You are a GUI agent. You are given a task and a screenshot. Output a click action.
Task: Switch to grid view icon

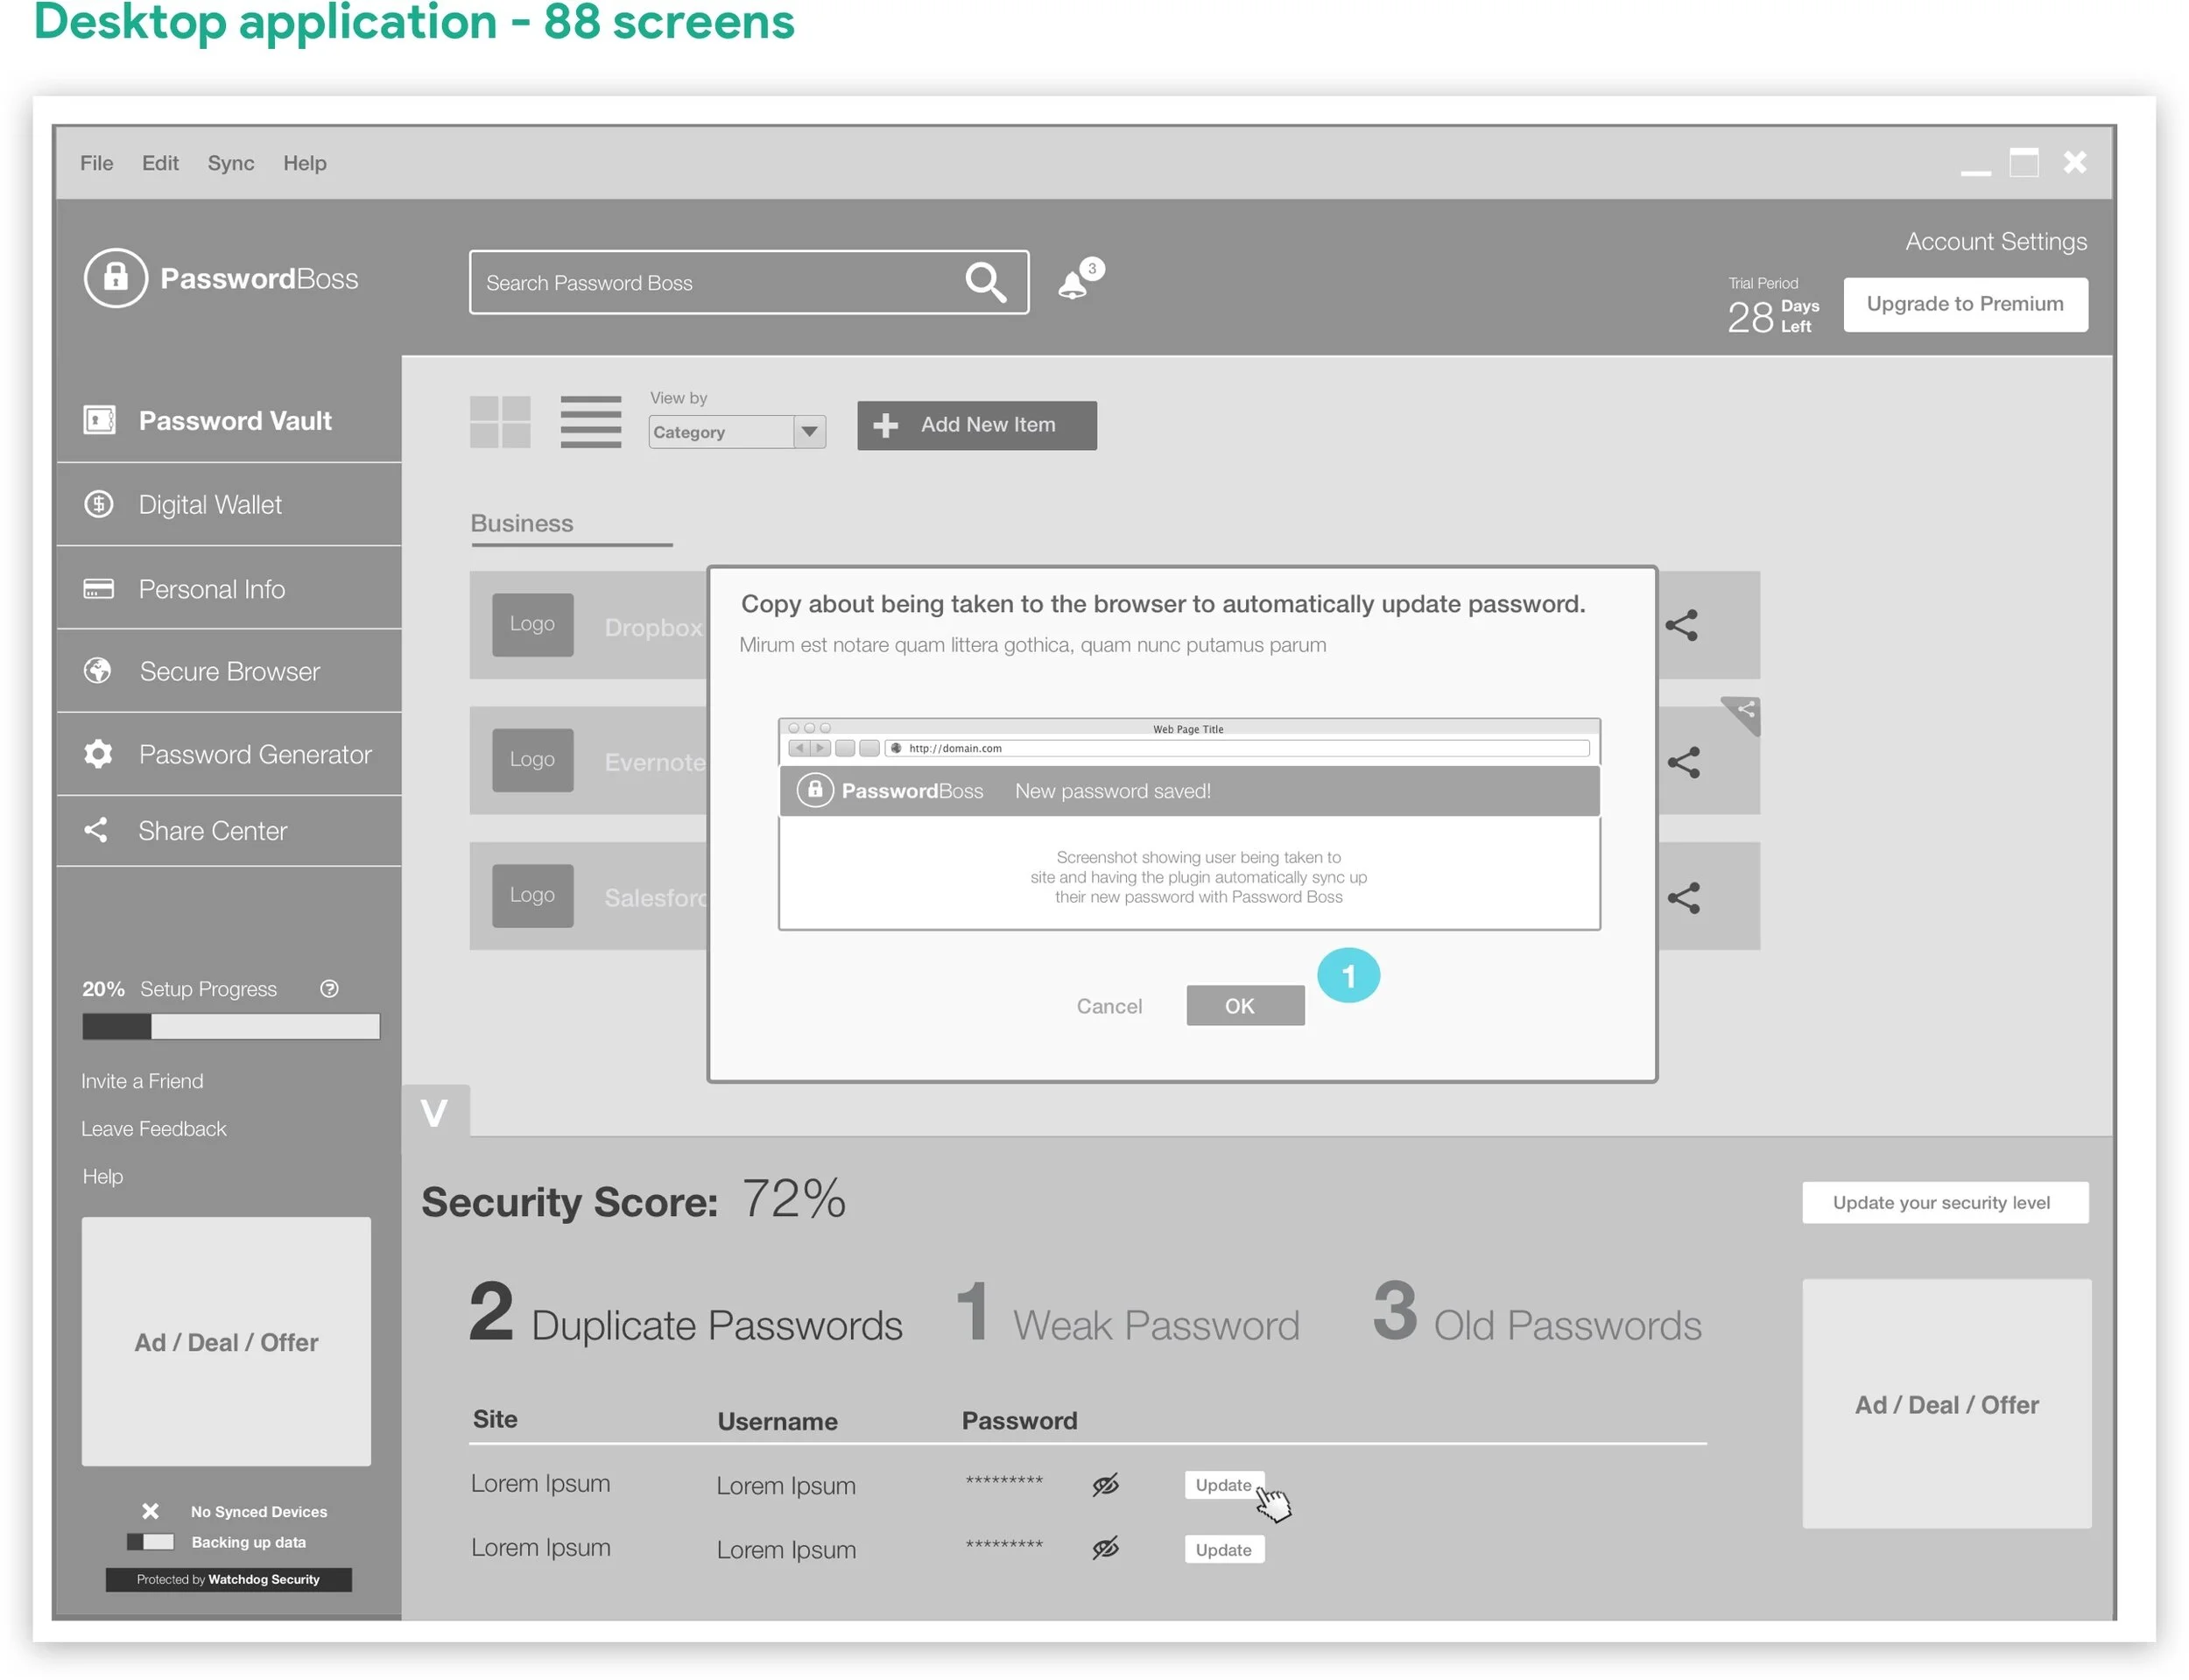point(500,422)
